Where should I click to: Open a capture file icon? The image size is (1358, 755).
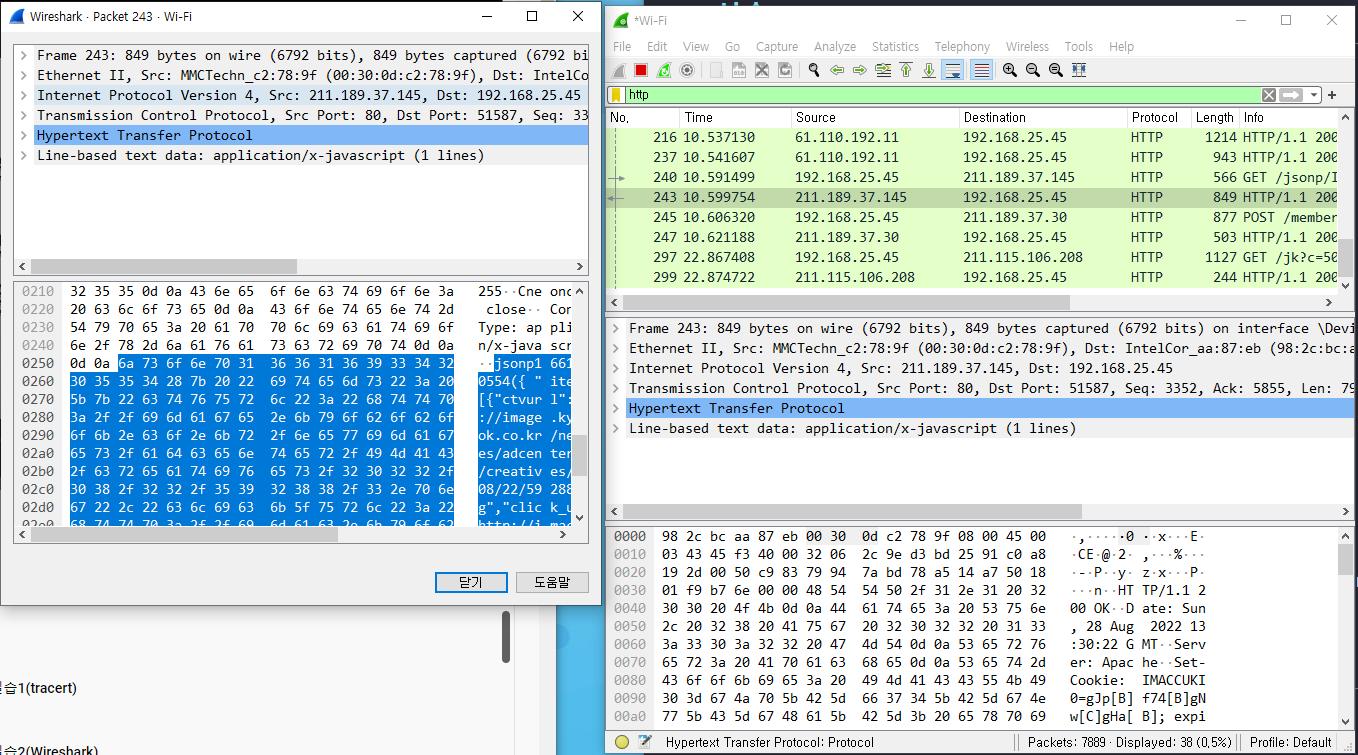coord(716,70)
